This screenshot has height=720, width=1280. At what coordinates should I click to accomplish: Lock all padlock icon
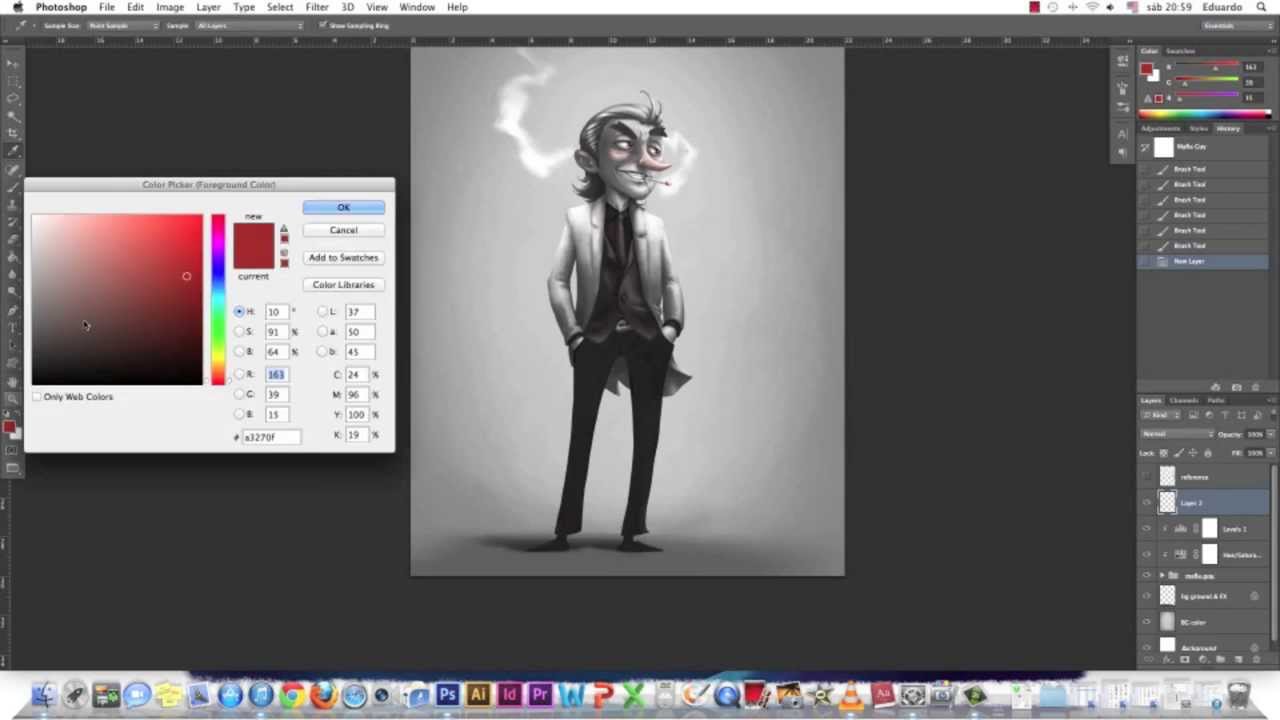(x=1207, y=452)
